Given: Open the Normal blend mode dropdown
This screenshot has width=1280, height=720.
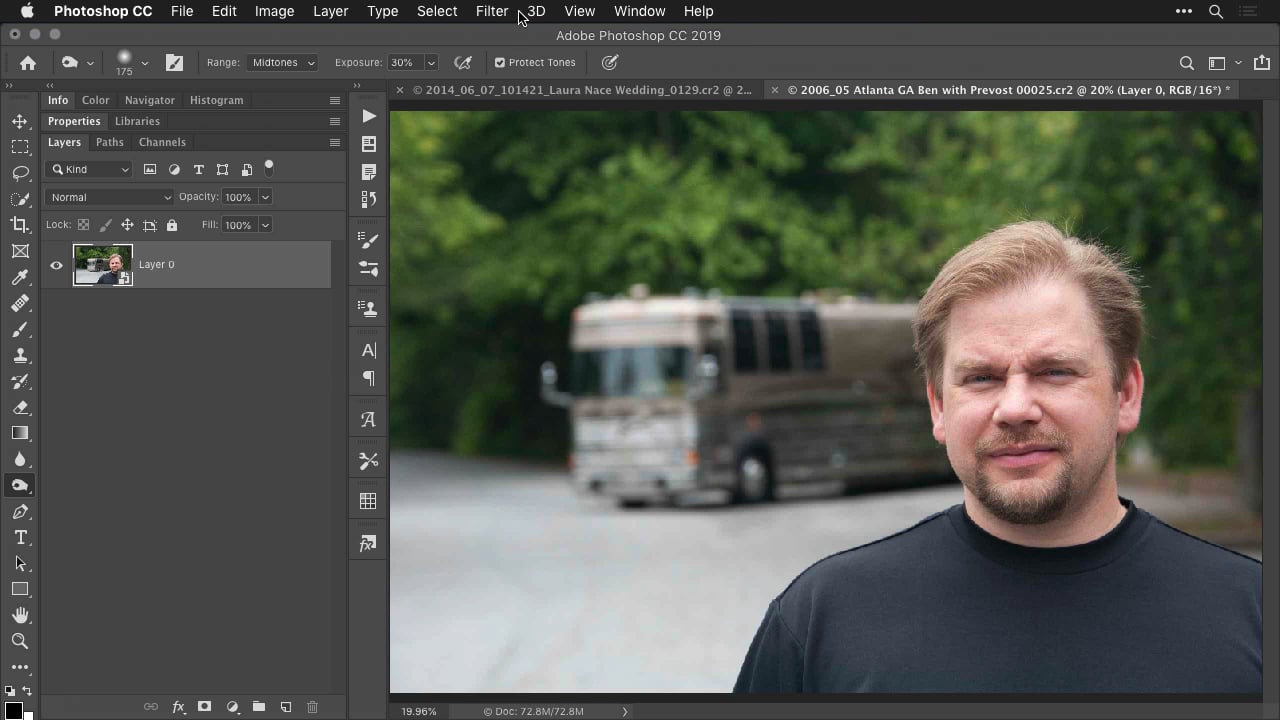Looking at the screenshot, I should coord(109,197).
